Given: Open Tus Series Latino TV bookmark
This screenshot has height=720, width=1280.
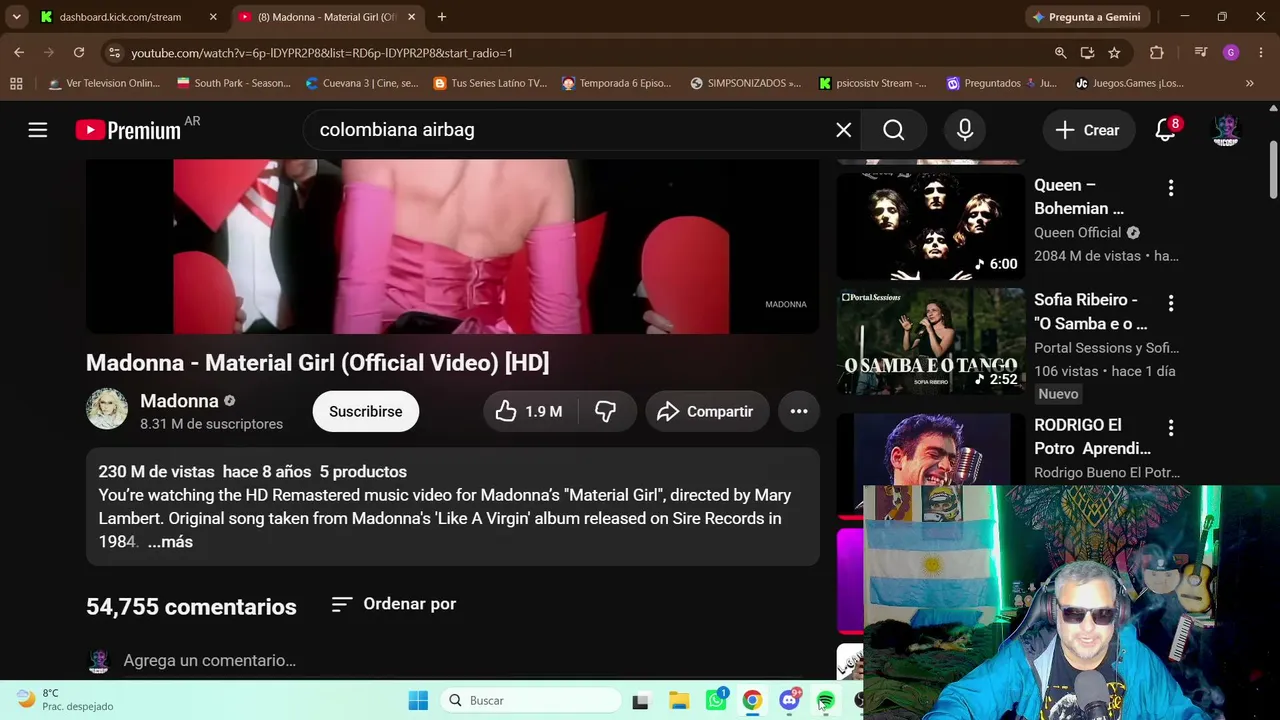Looking at the screenshot, I should point(490,83).
